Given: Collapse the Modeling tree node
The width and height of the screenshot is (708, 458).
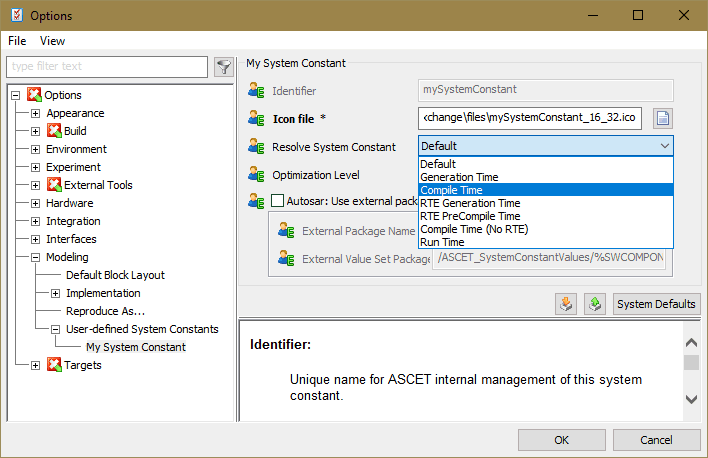Looking at the screenshot, I should click(x=35, y=257).
